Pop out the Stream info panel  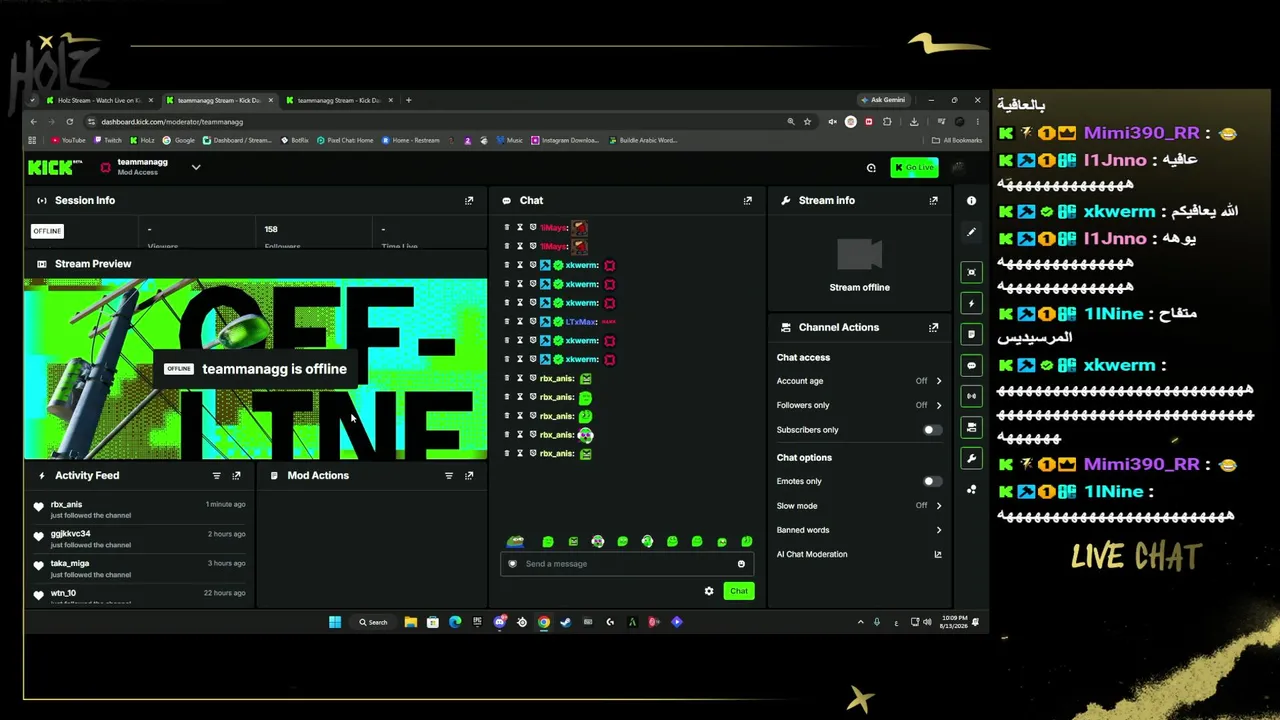933,201
